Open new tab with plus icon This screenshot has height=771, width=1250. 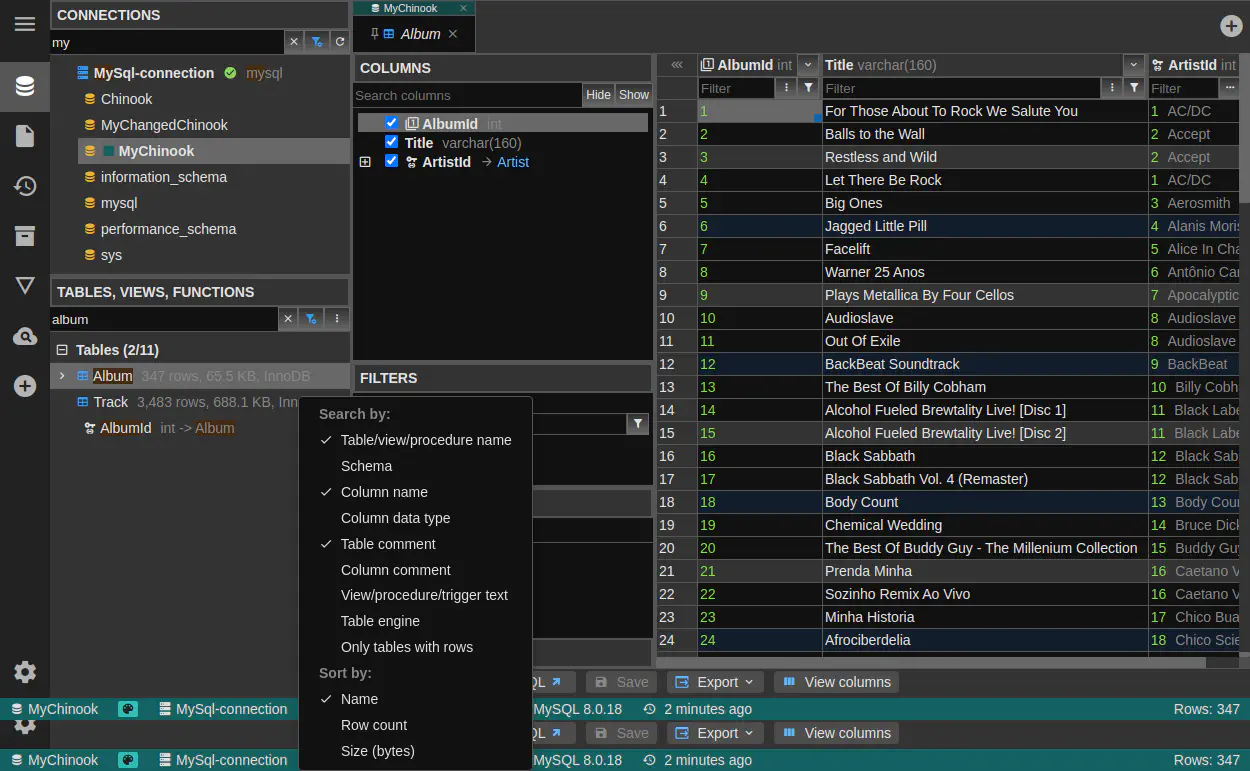coord(1231,26)
